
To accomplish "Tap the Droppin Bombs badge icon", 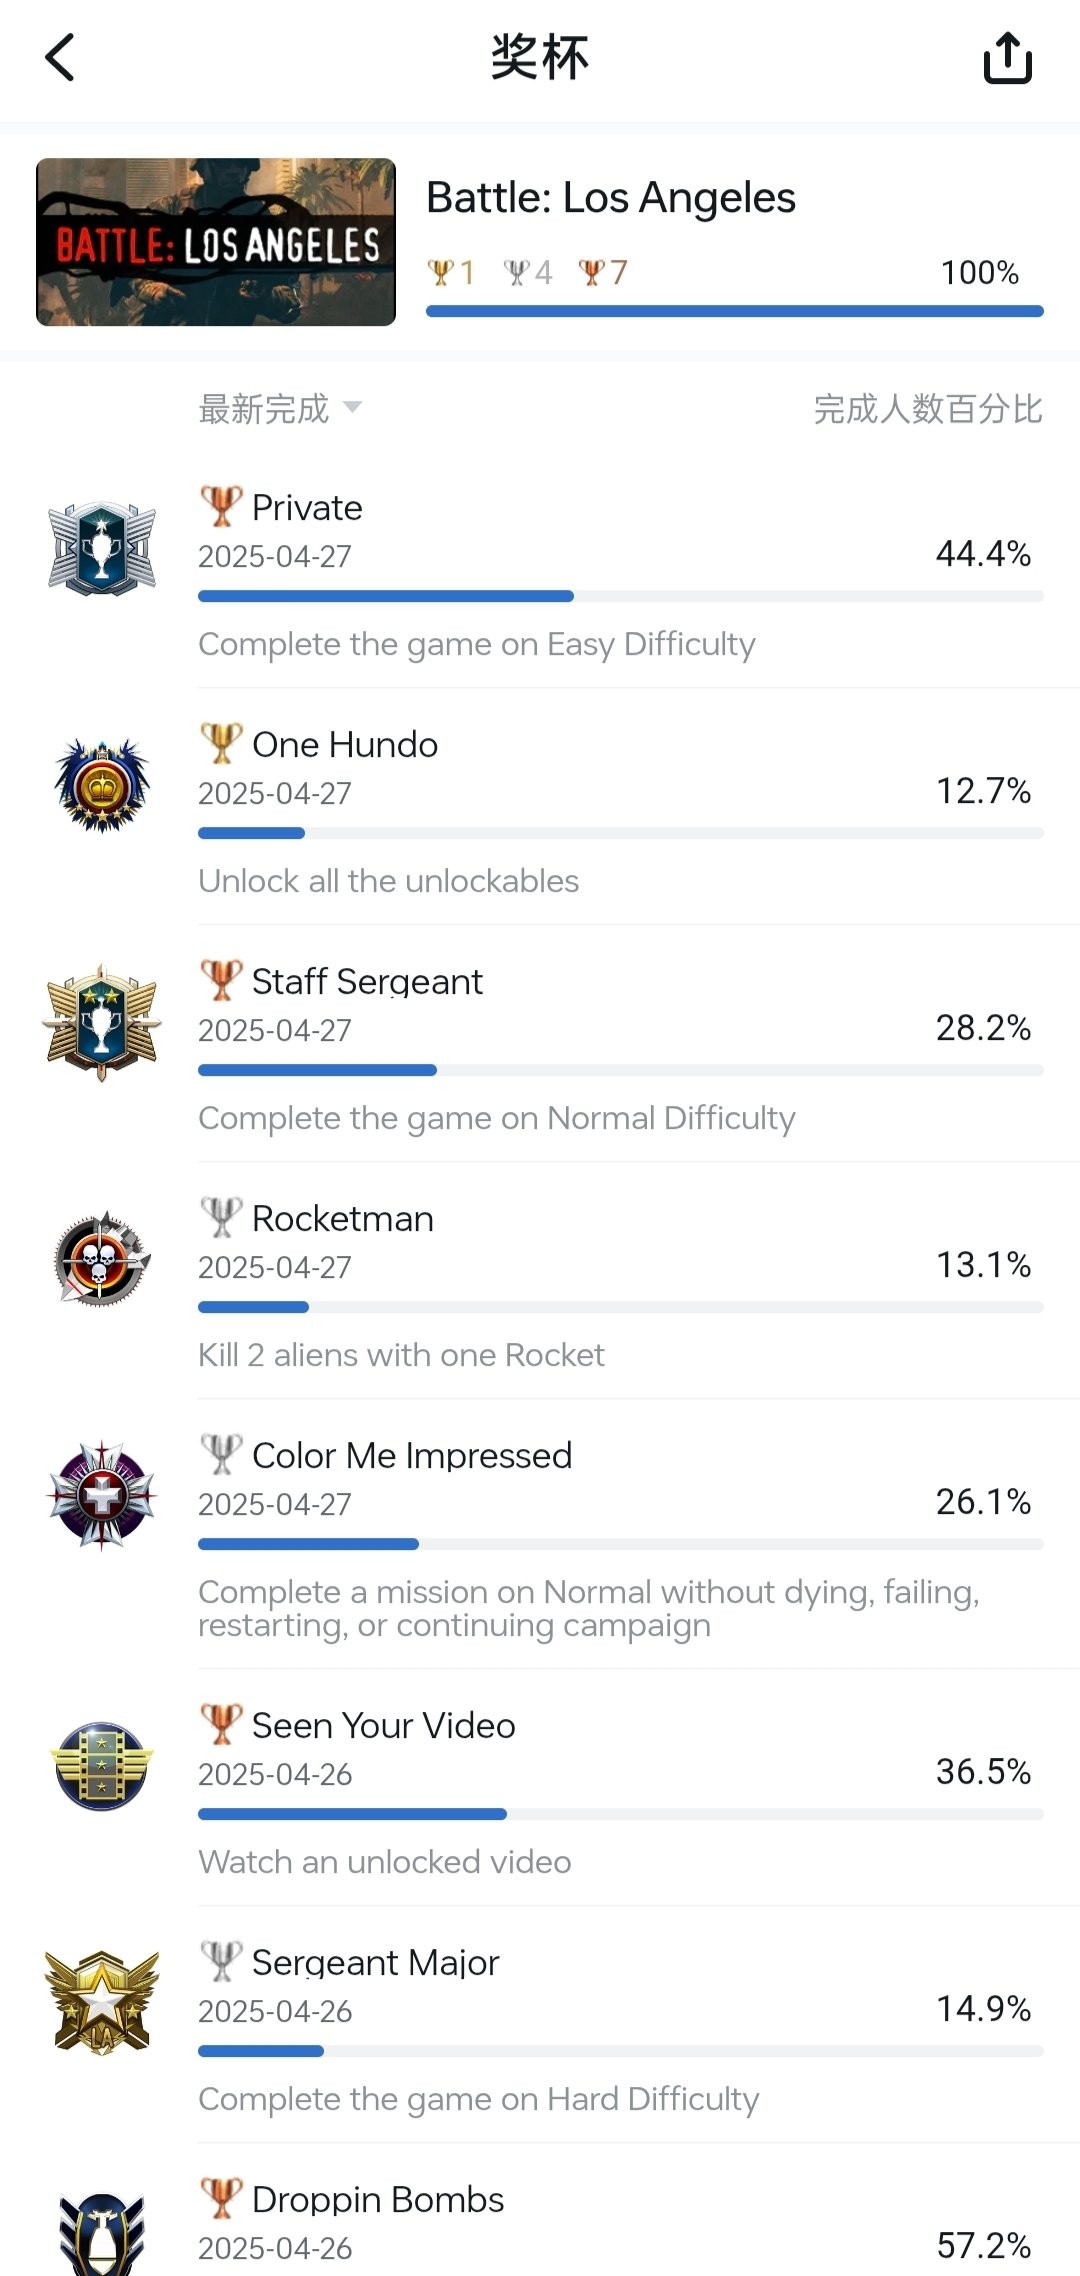I will 102,2236.
